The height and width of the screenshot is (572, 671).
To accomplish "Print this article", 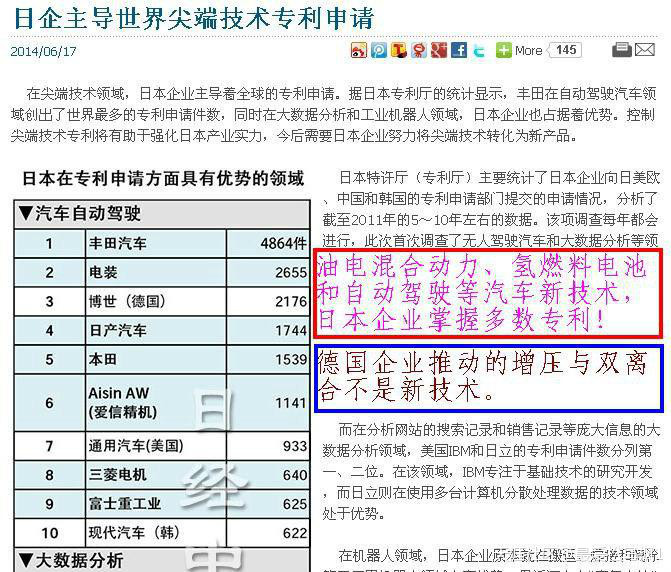I will pos(622,50).
